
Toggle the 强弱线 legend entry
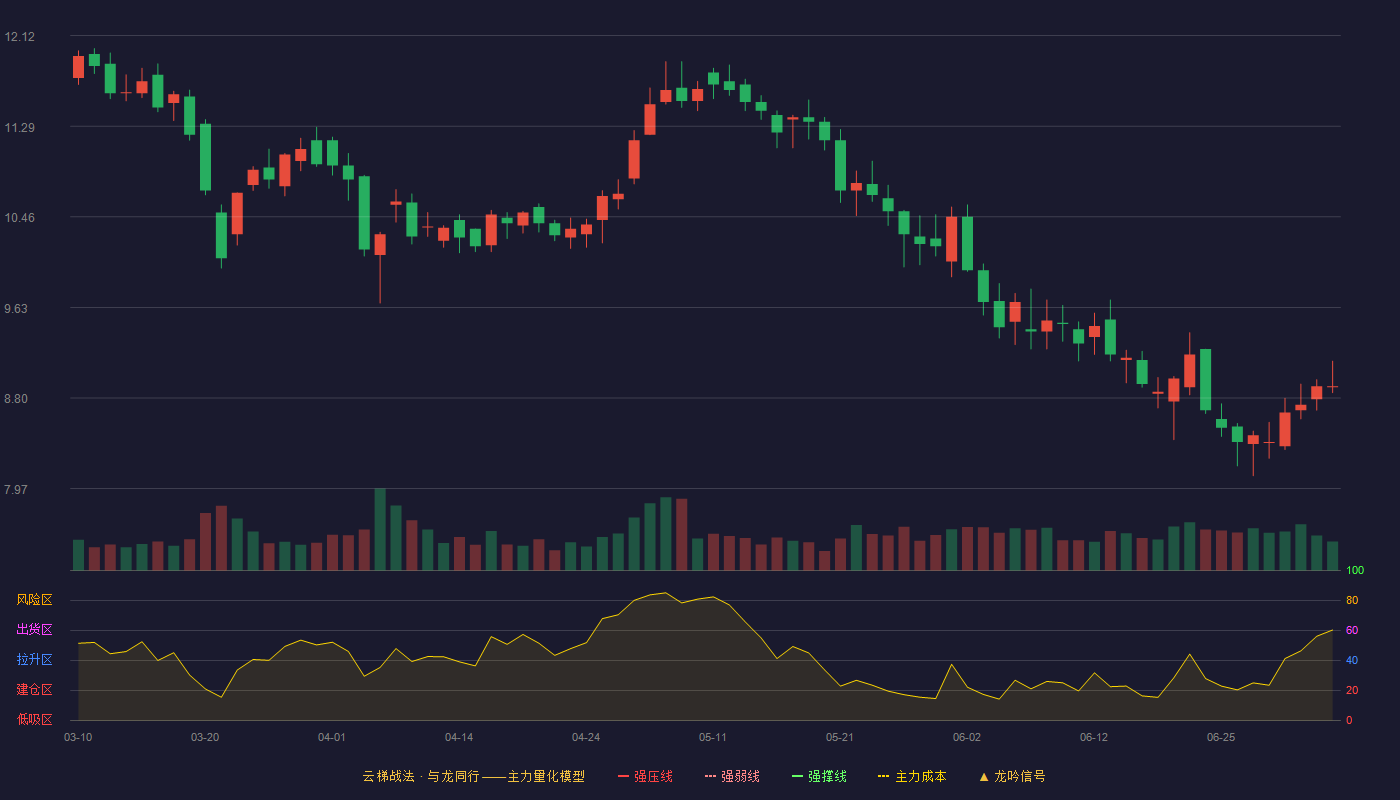coord(732,776)
